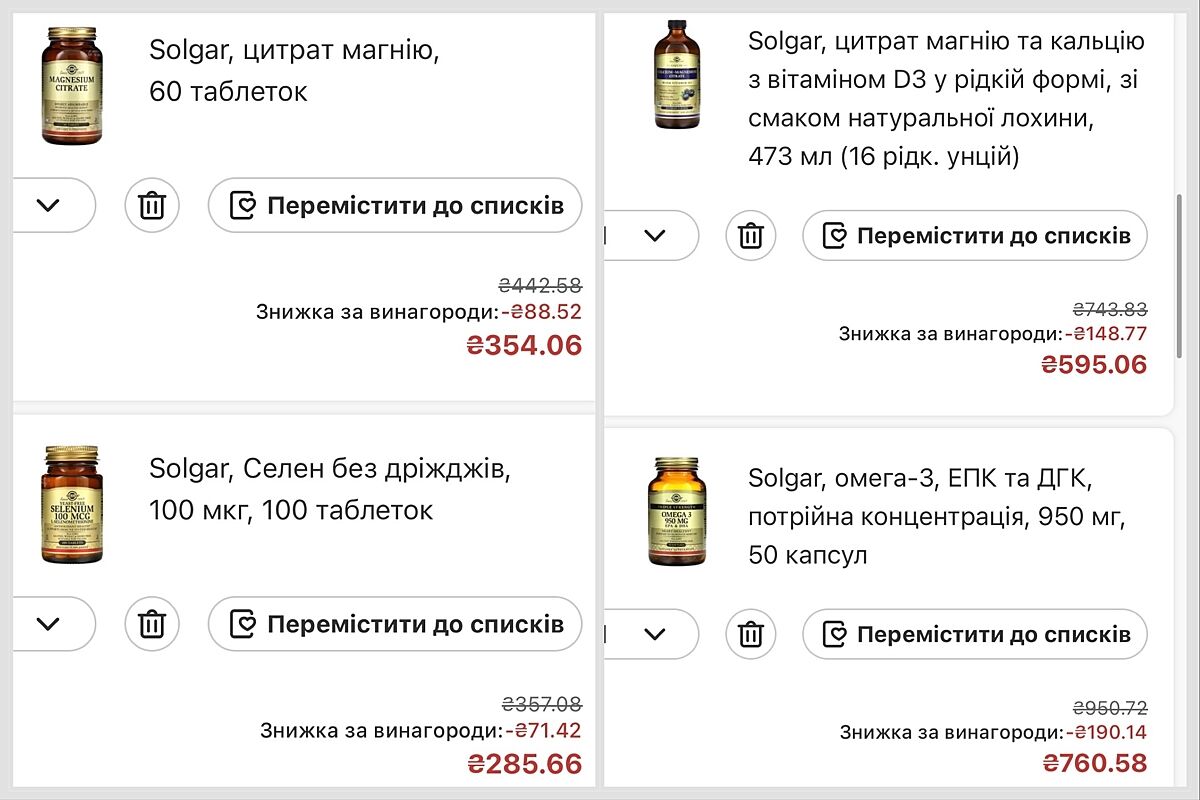Click the Omega 3 950 MG bottle image
Viewport: 1200px width, 800px height.
click(x=677, y=510)
